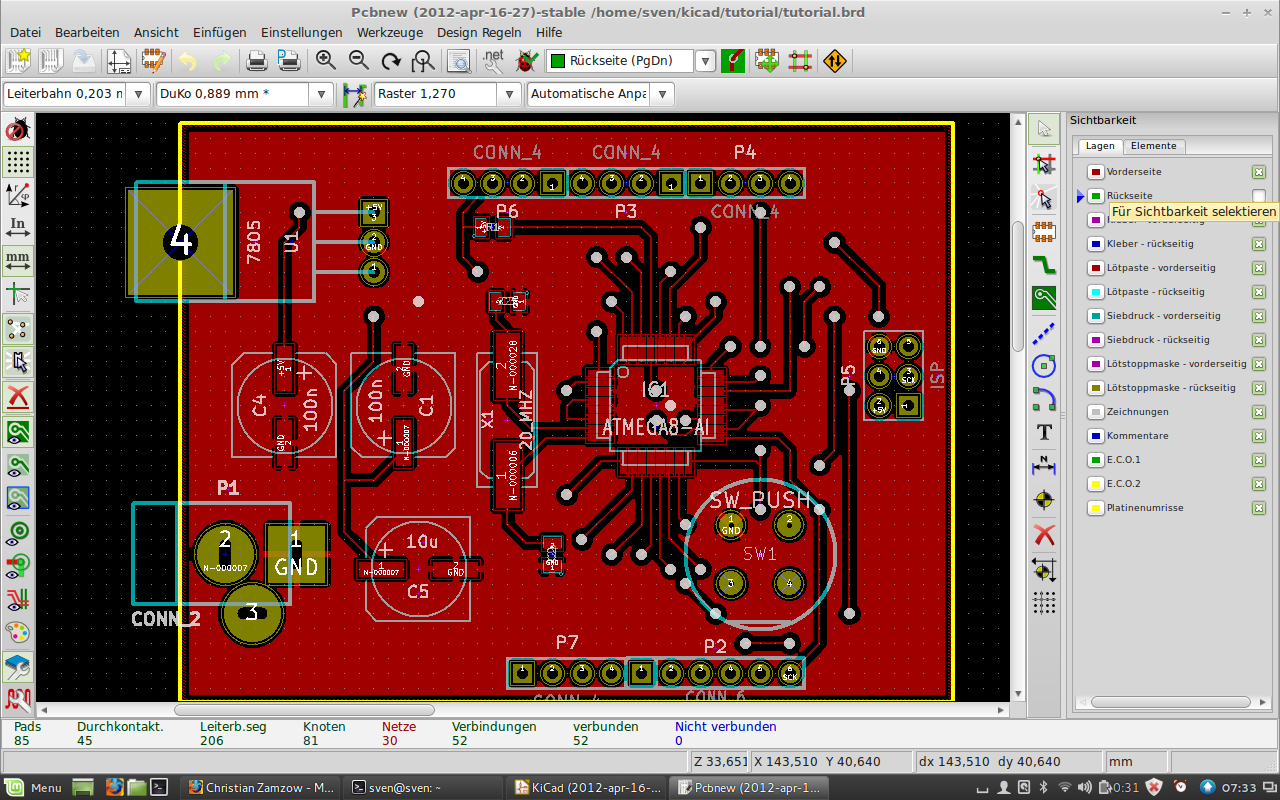Toggle grid display
Image resolution: width=1280 pixels, height=800 pixels.
(18, 162)
